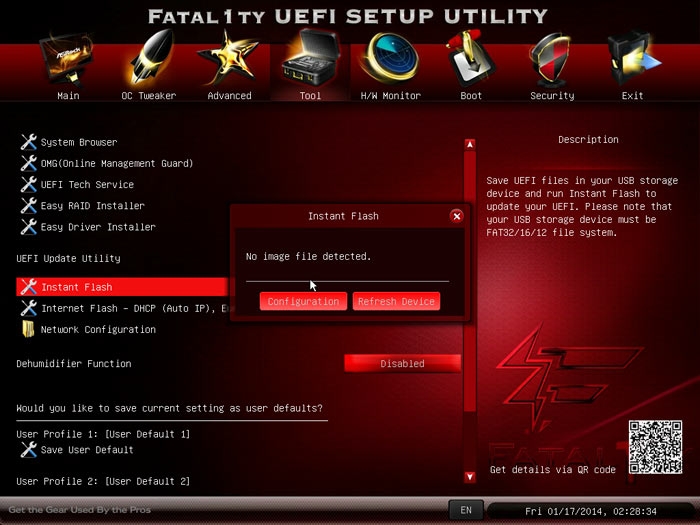Open the Main monitor icon
The image size is (700, 525).
[x=67, y=60]
